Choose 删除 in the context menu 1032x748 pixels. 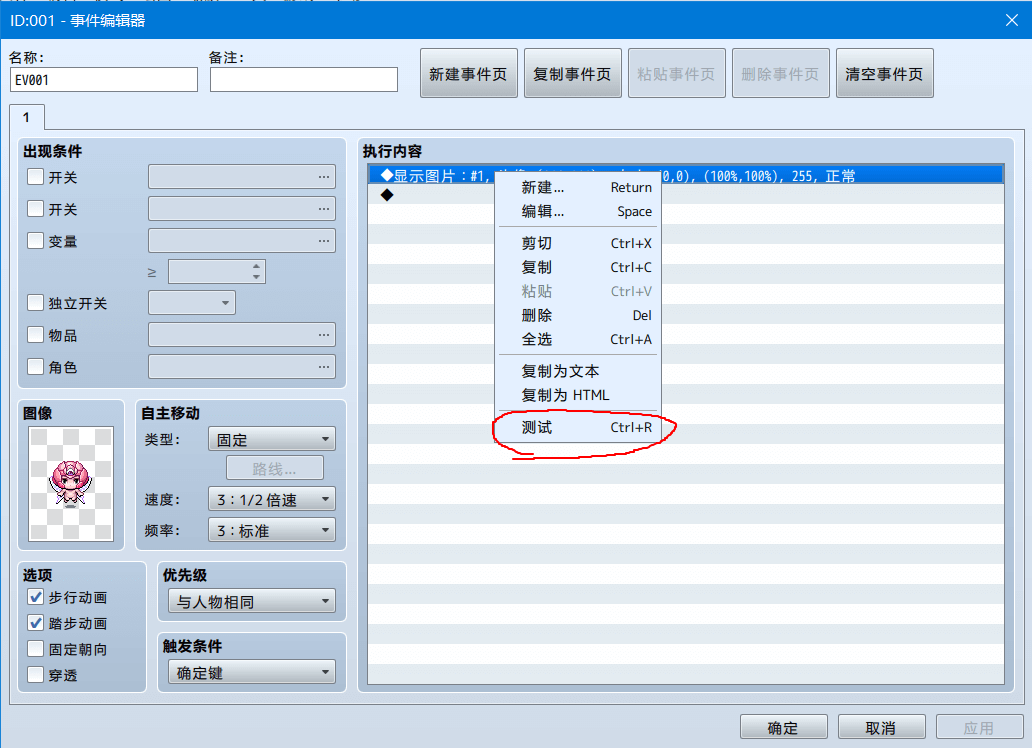pyautogui.click(x=578, y=315)
